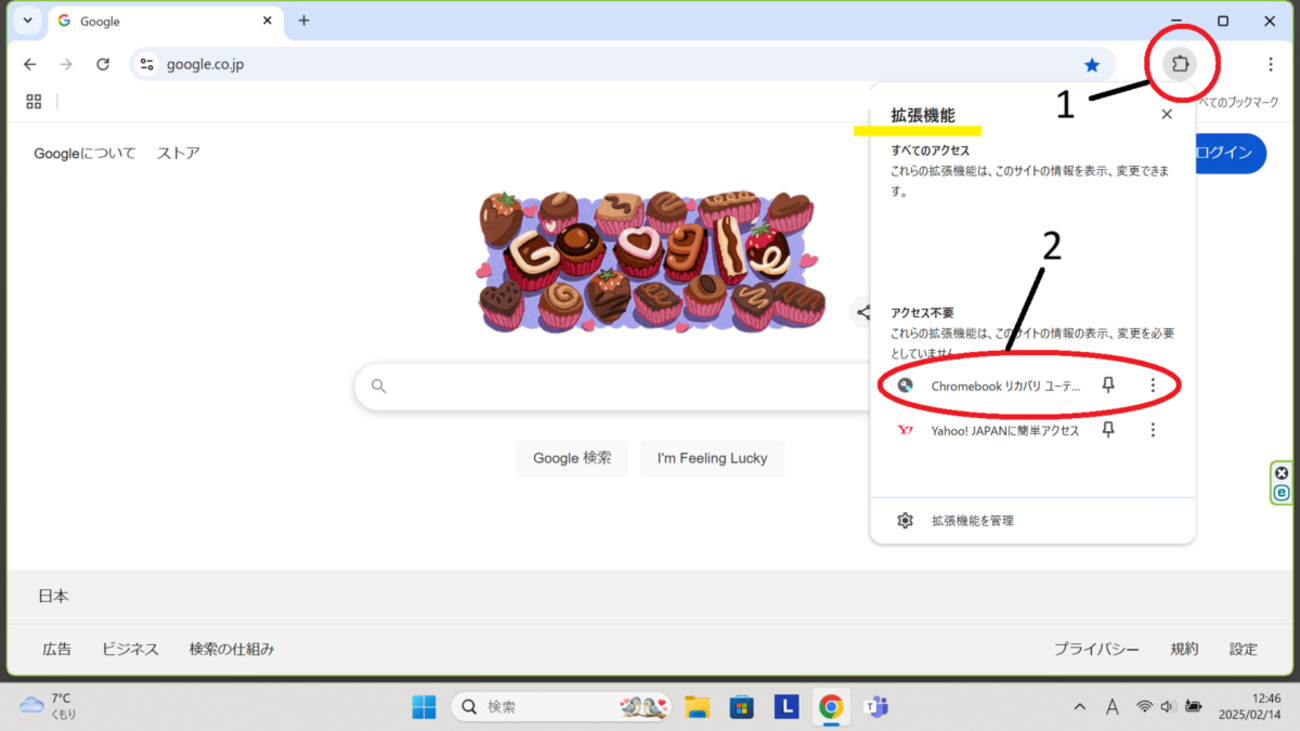The height and width of the screenshot is (731, 1300).
Task: Click the green e sidebar icon
Action: [x=1281, y=493]
